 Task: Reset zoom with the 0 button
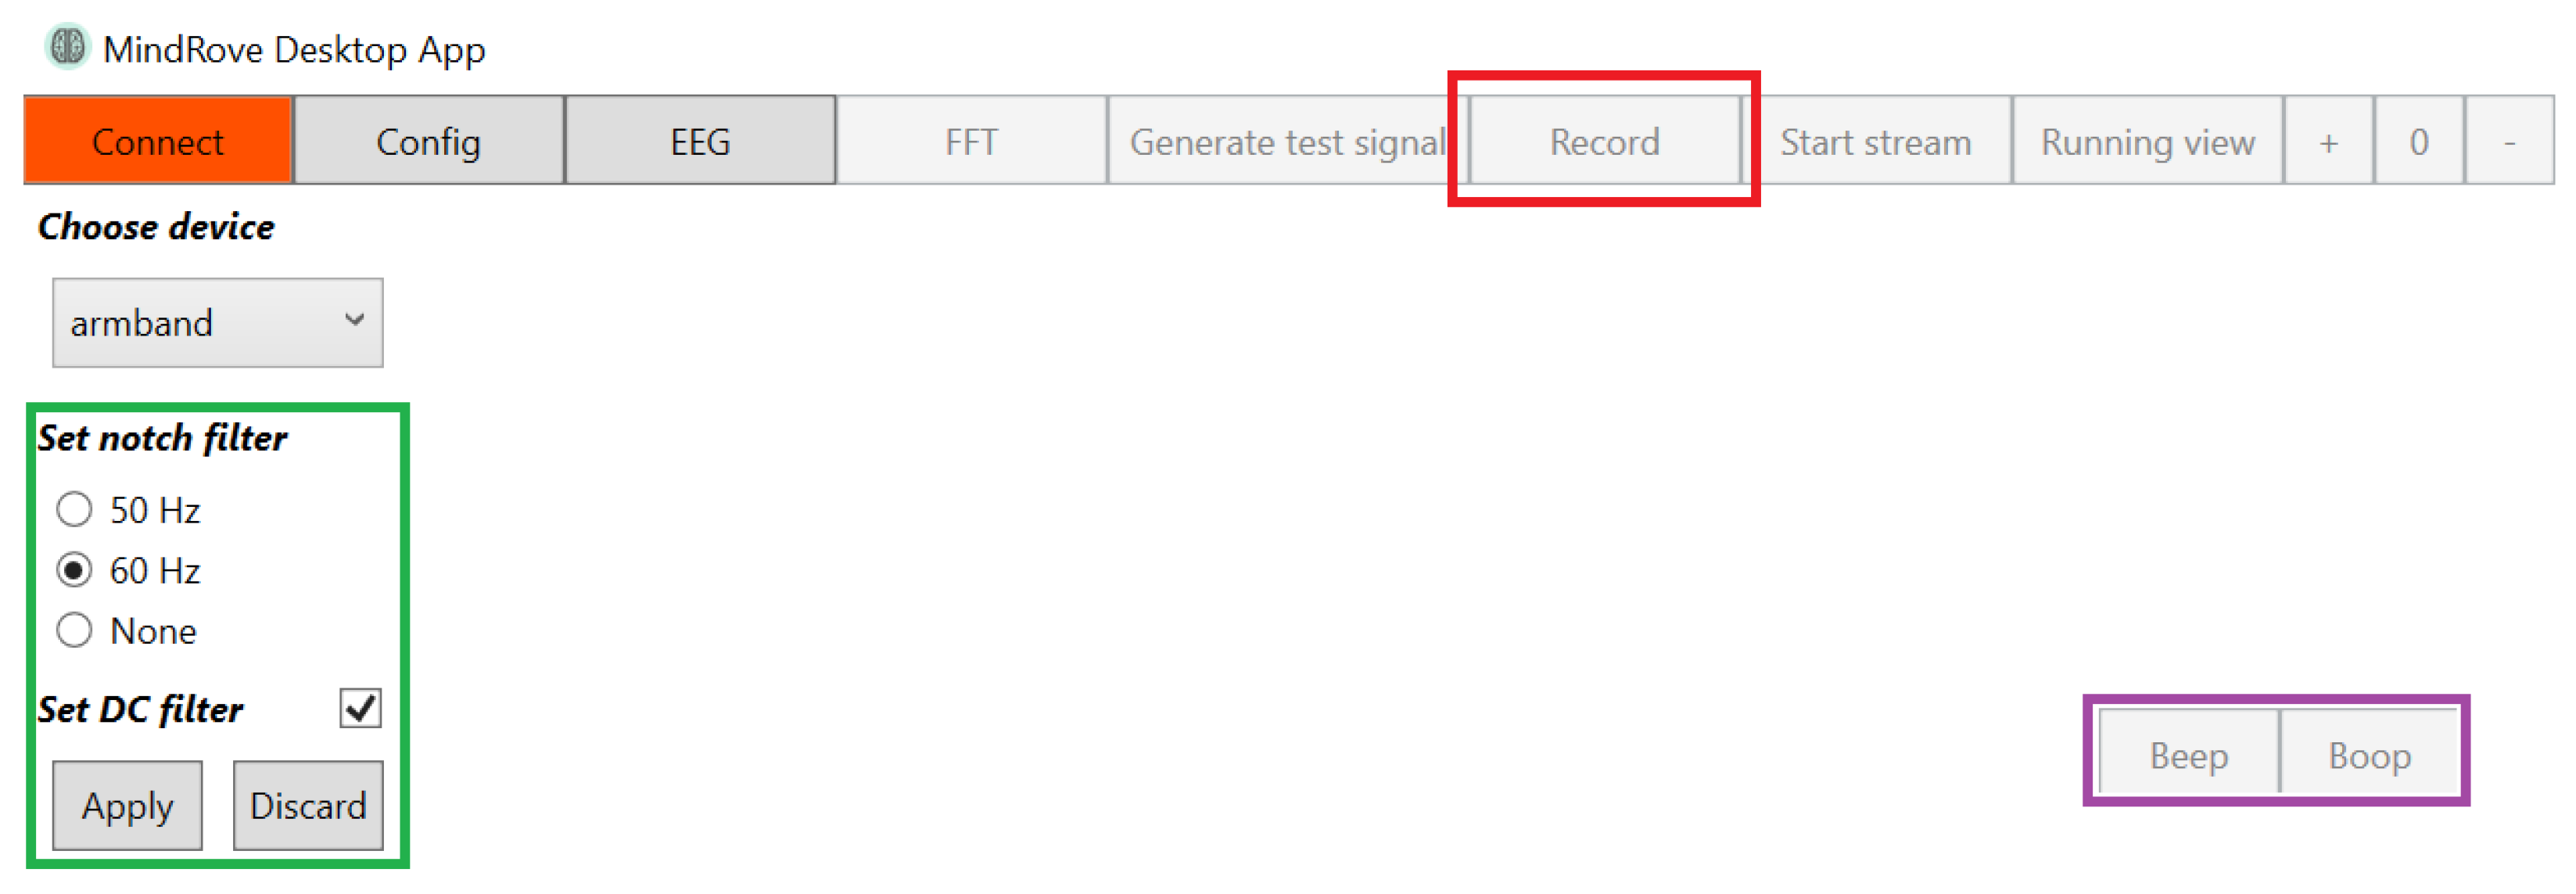2418,141
